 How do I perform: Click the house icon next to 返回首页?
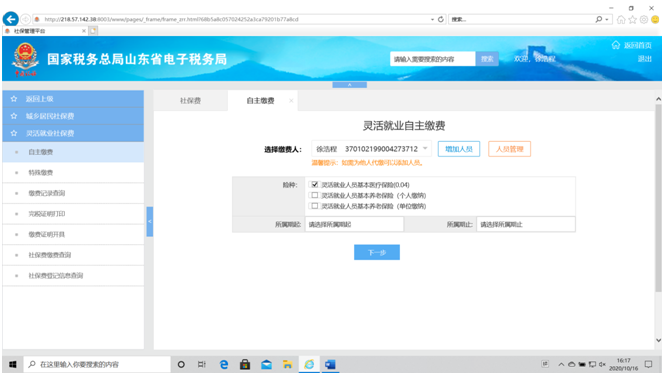[616, 45]
